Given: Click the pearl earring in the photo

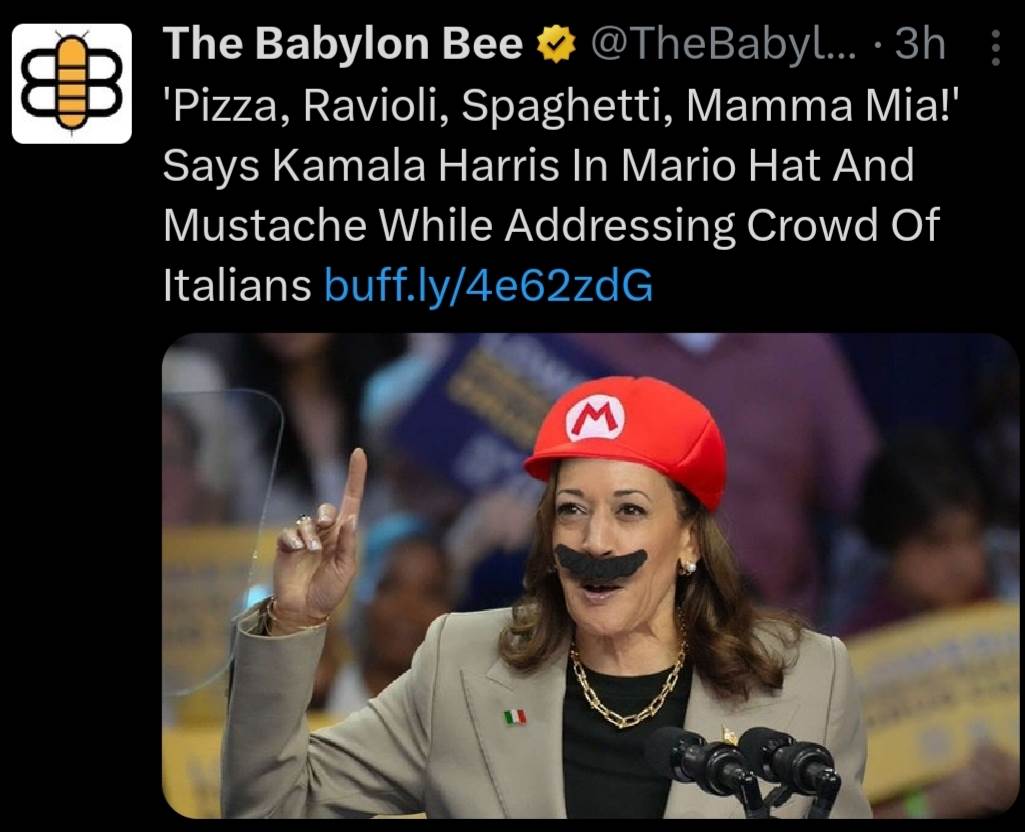Looking at the screenshot, I should [x=690, y=566].
